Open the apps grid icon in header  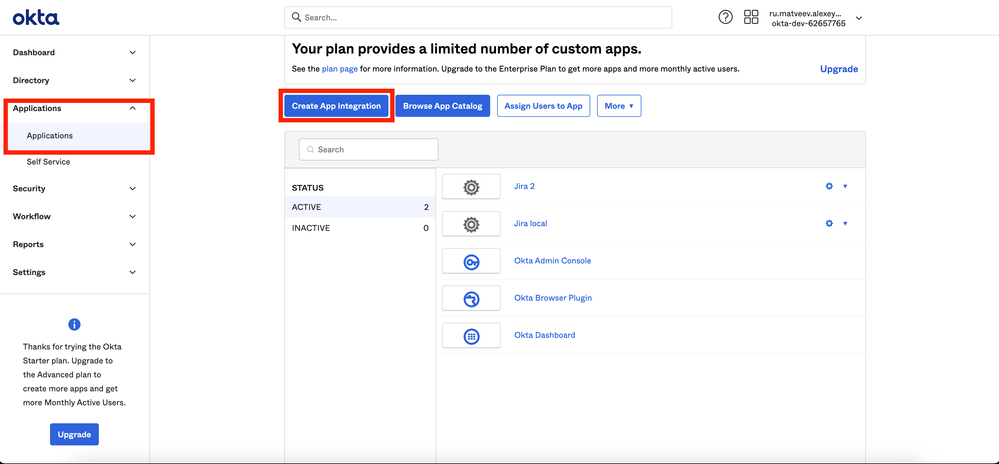point(751,17)
